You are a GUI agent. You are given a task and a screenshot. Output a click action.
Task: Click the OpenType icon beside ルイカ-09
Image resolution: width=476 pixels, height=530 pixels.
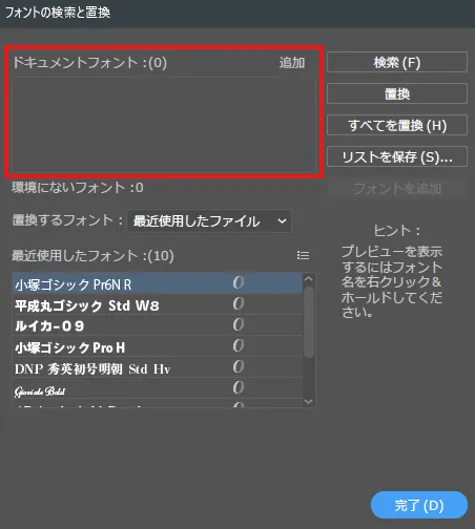[238, 325]
